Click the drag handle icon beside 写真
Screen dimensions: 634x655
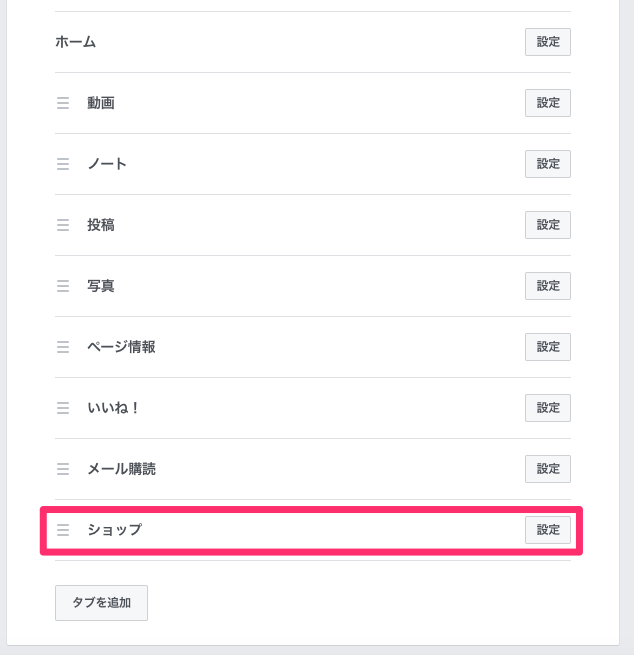(x=63, y=286)
